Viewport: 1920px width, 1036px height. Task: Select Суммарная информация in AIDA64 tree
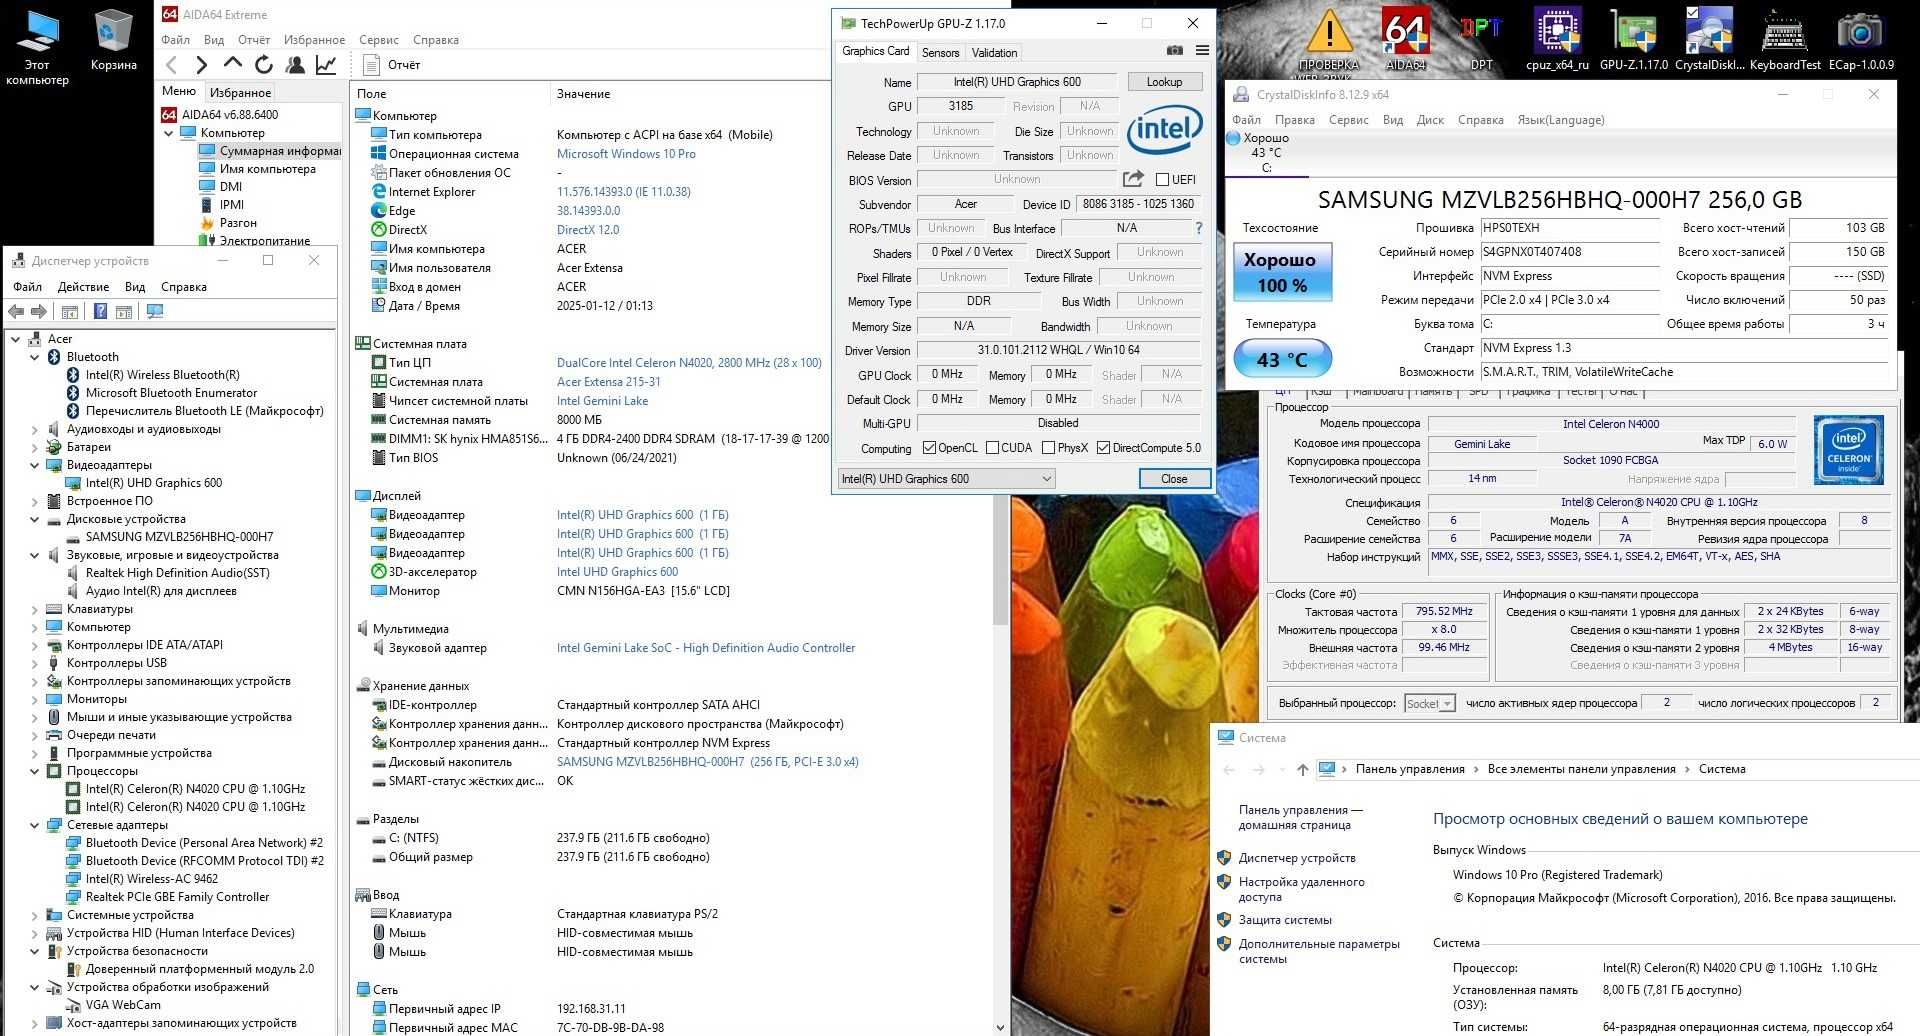click(x=270, y=151)
